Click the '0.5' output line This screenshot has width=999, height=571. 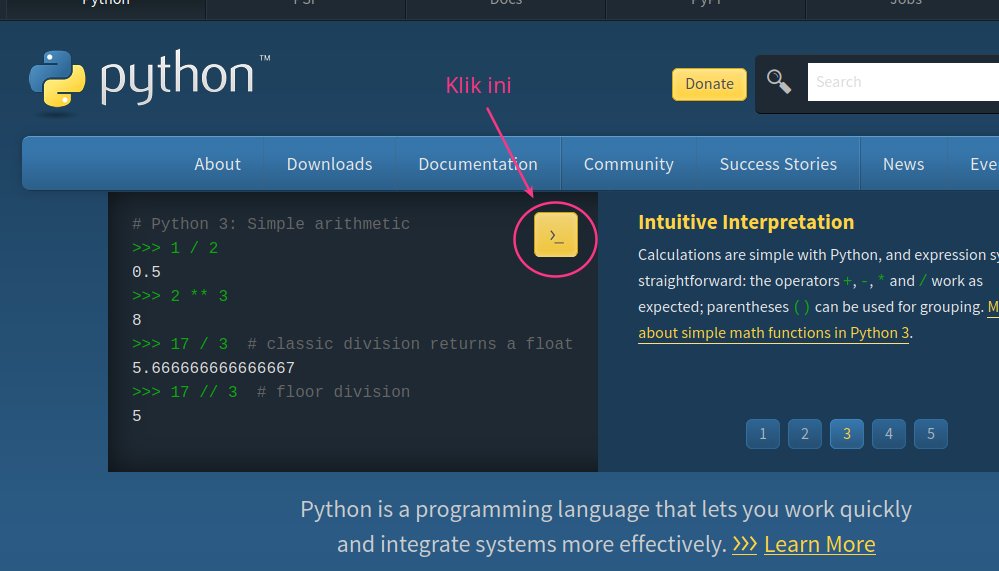146,272
